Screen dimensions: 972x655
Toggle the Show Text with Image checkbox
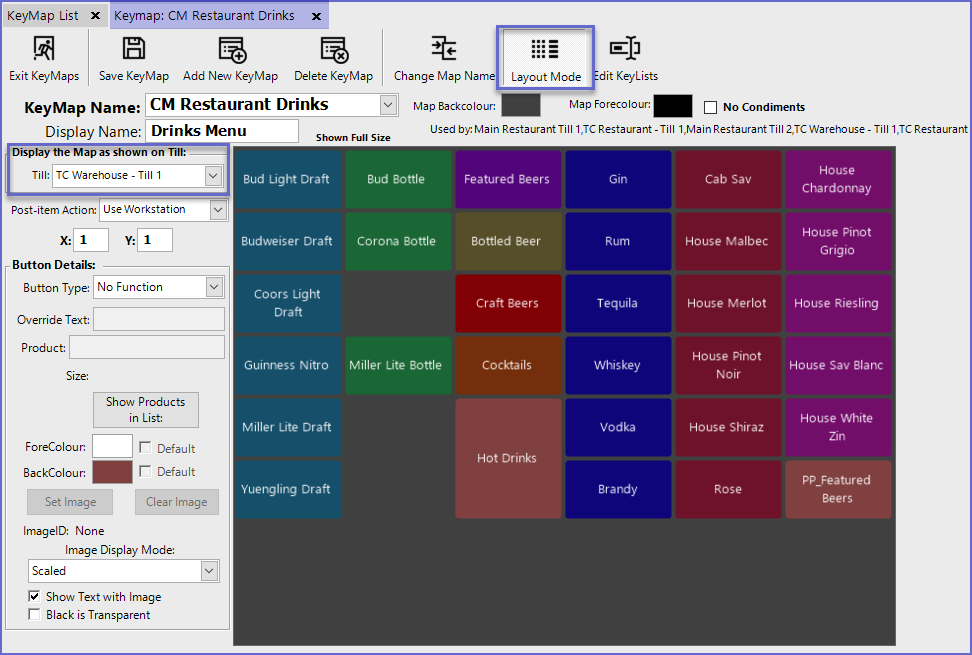click(35, 597)
